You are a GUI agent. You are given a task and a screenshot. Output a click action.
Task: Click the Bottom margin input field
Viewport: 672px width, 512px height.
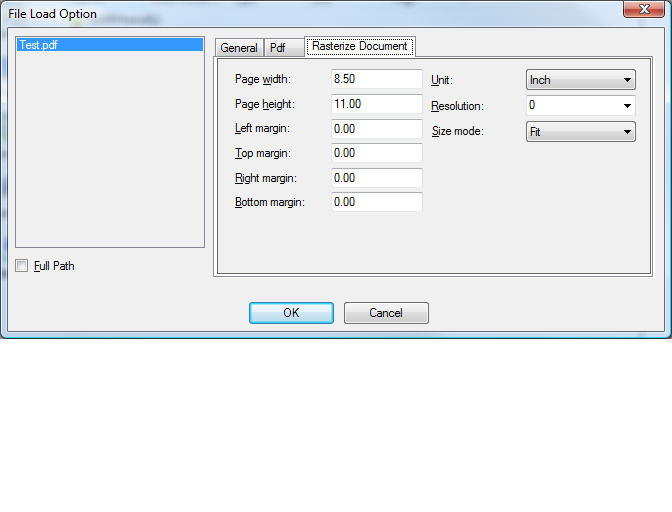(376, 202)
